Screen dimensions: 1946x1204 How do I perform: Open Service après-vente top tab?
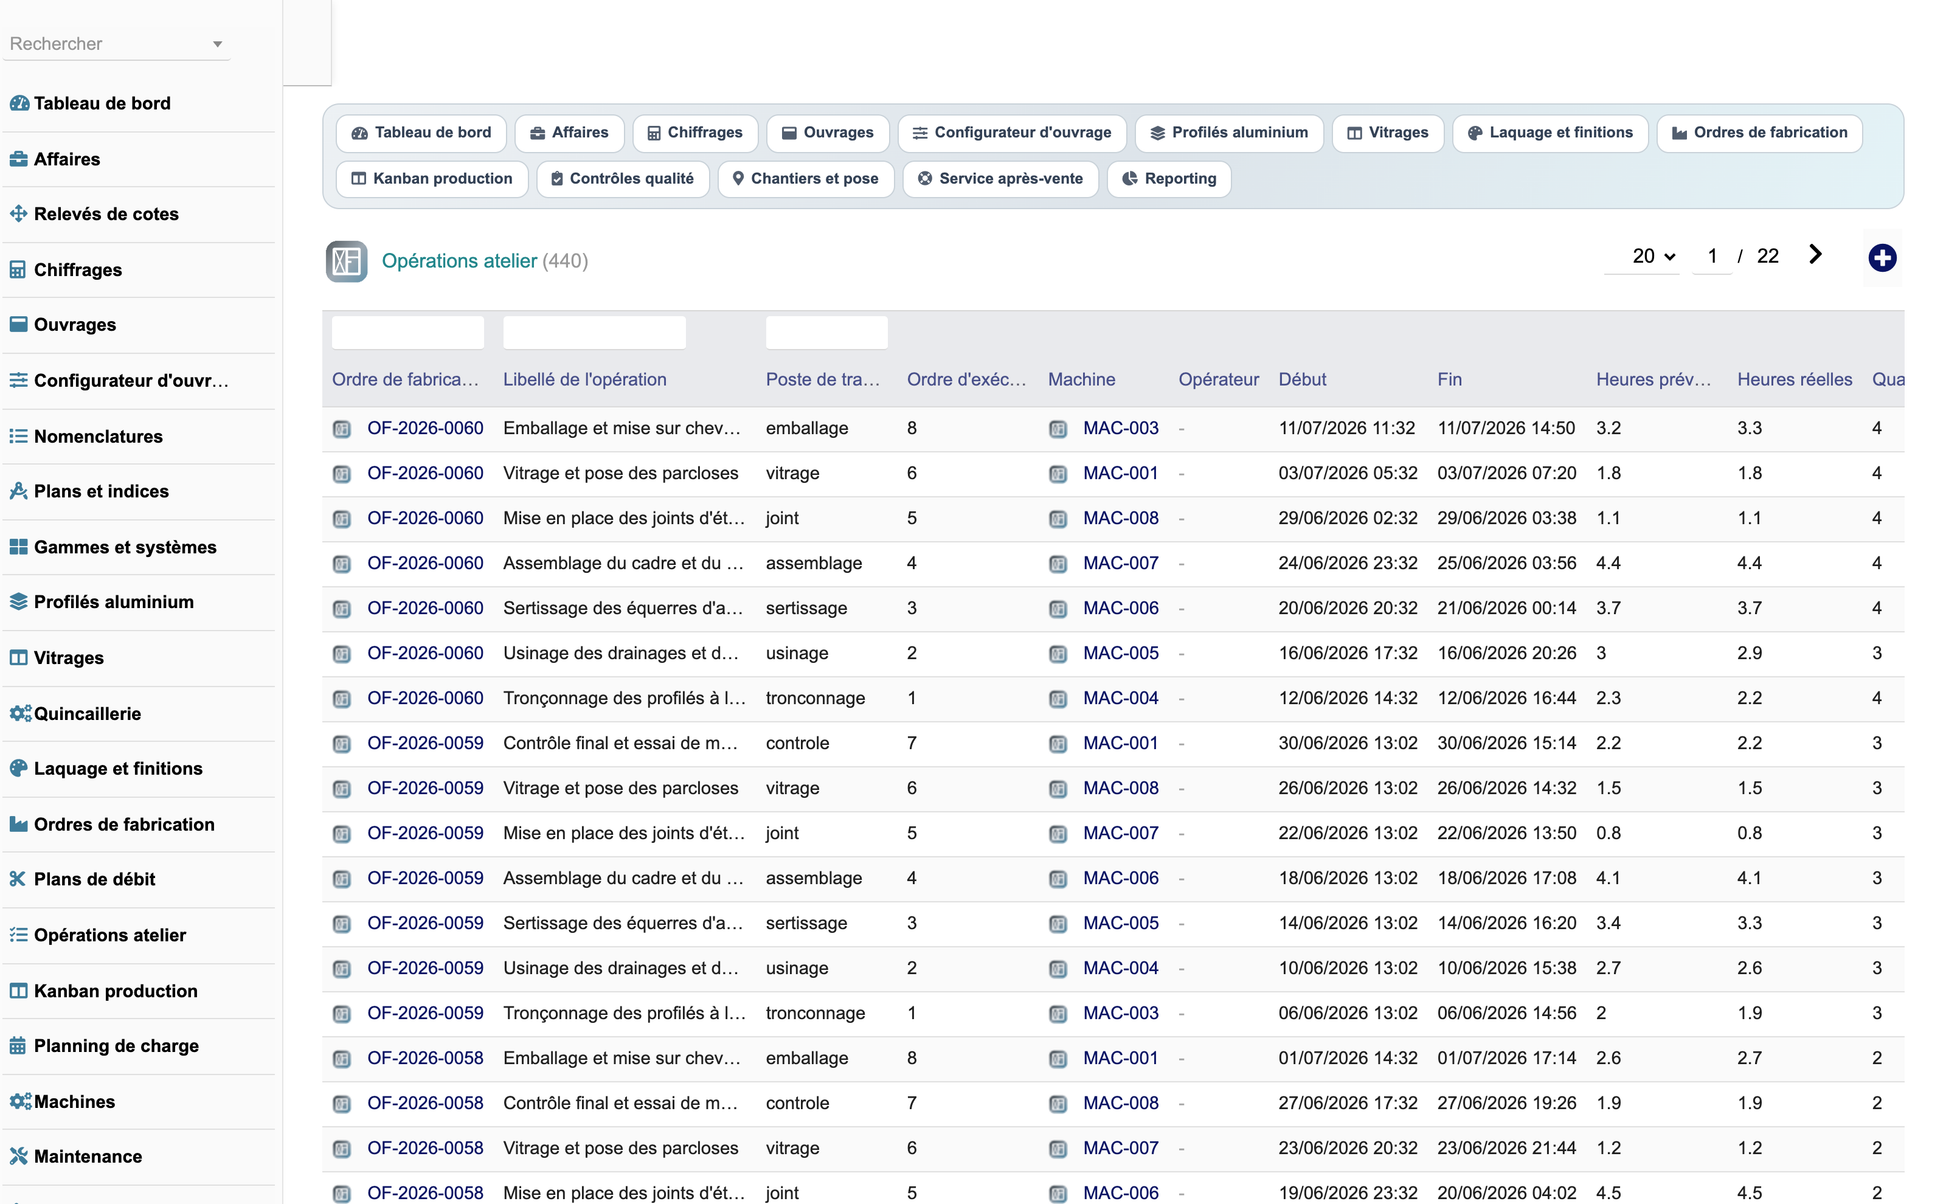click(x=1001, y=179)
